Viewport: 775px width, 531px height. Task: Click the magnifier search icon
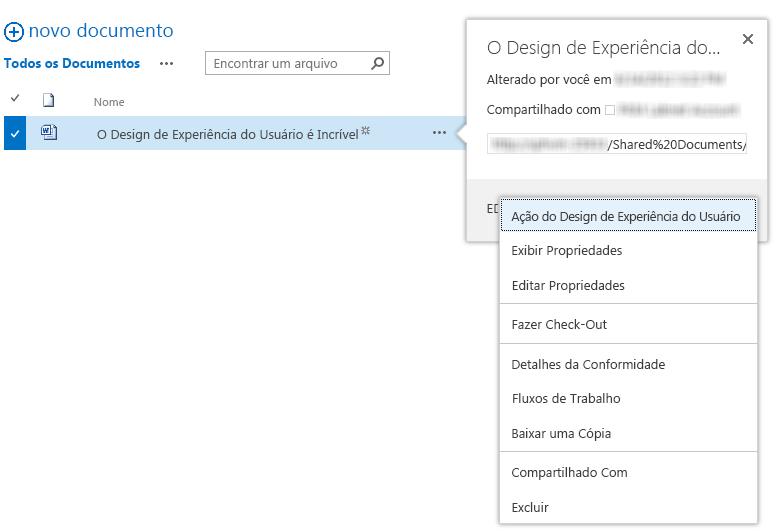378,63
